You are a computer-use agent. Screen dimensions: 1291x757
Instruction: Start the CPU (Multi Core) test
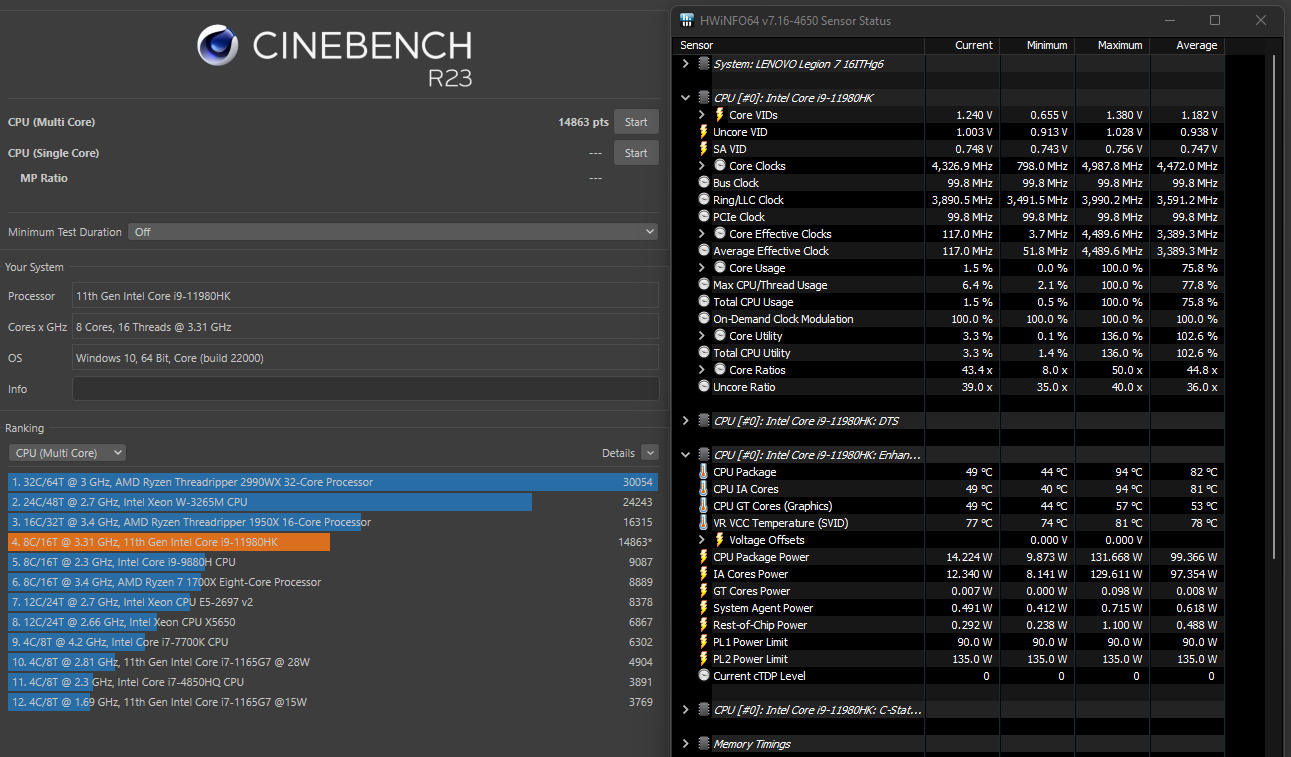(636, 122)
